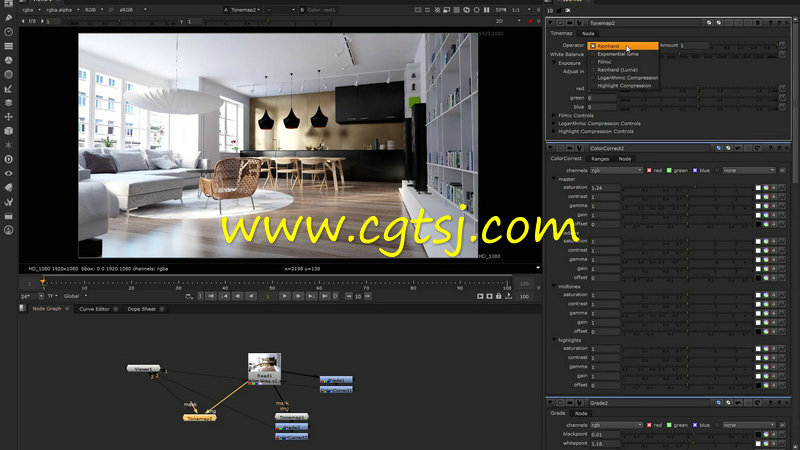The width and height of the screenshot is (800, 450).
Task: Toggle green channel checkbox in Grade2
Action: click(x=669, y=425)
